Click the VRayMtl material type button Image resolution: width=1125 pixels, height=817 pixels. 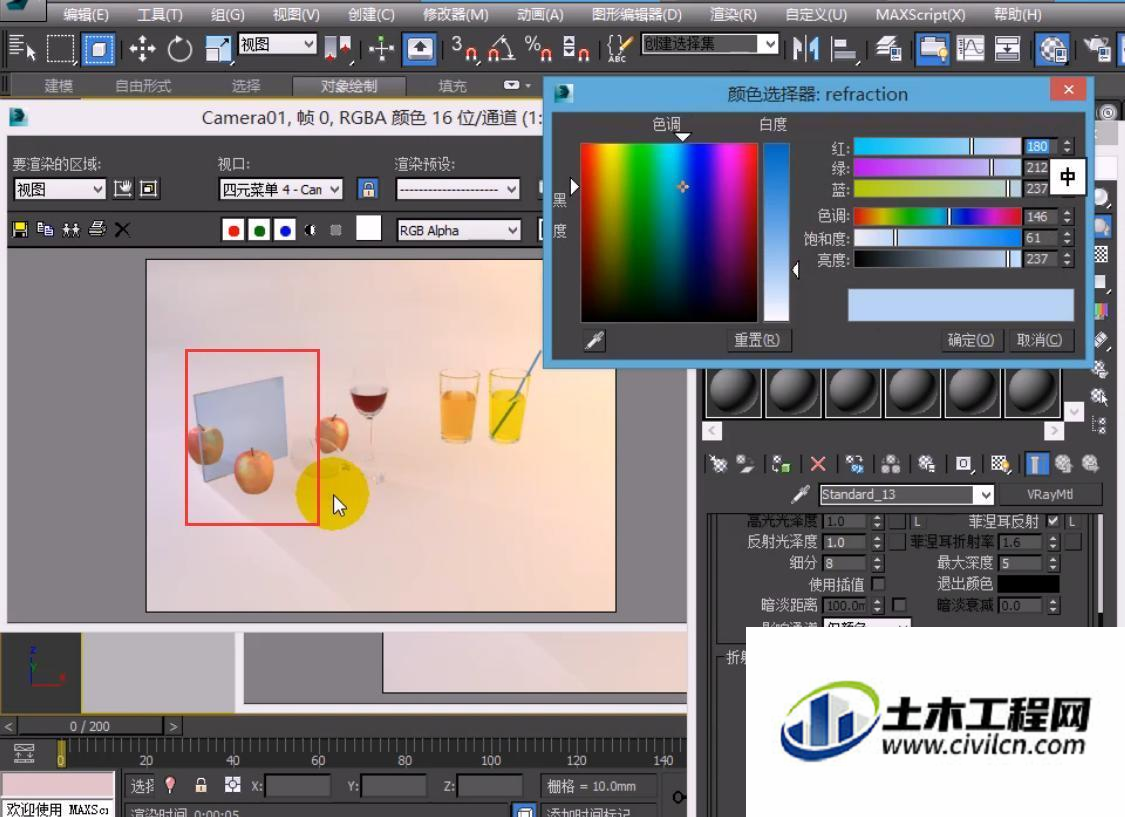[1049, 494]
